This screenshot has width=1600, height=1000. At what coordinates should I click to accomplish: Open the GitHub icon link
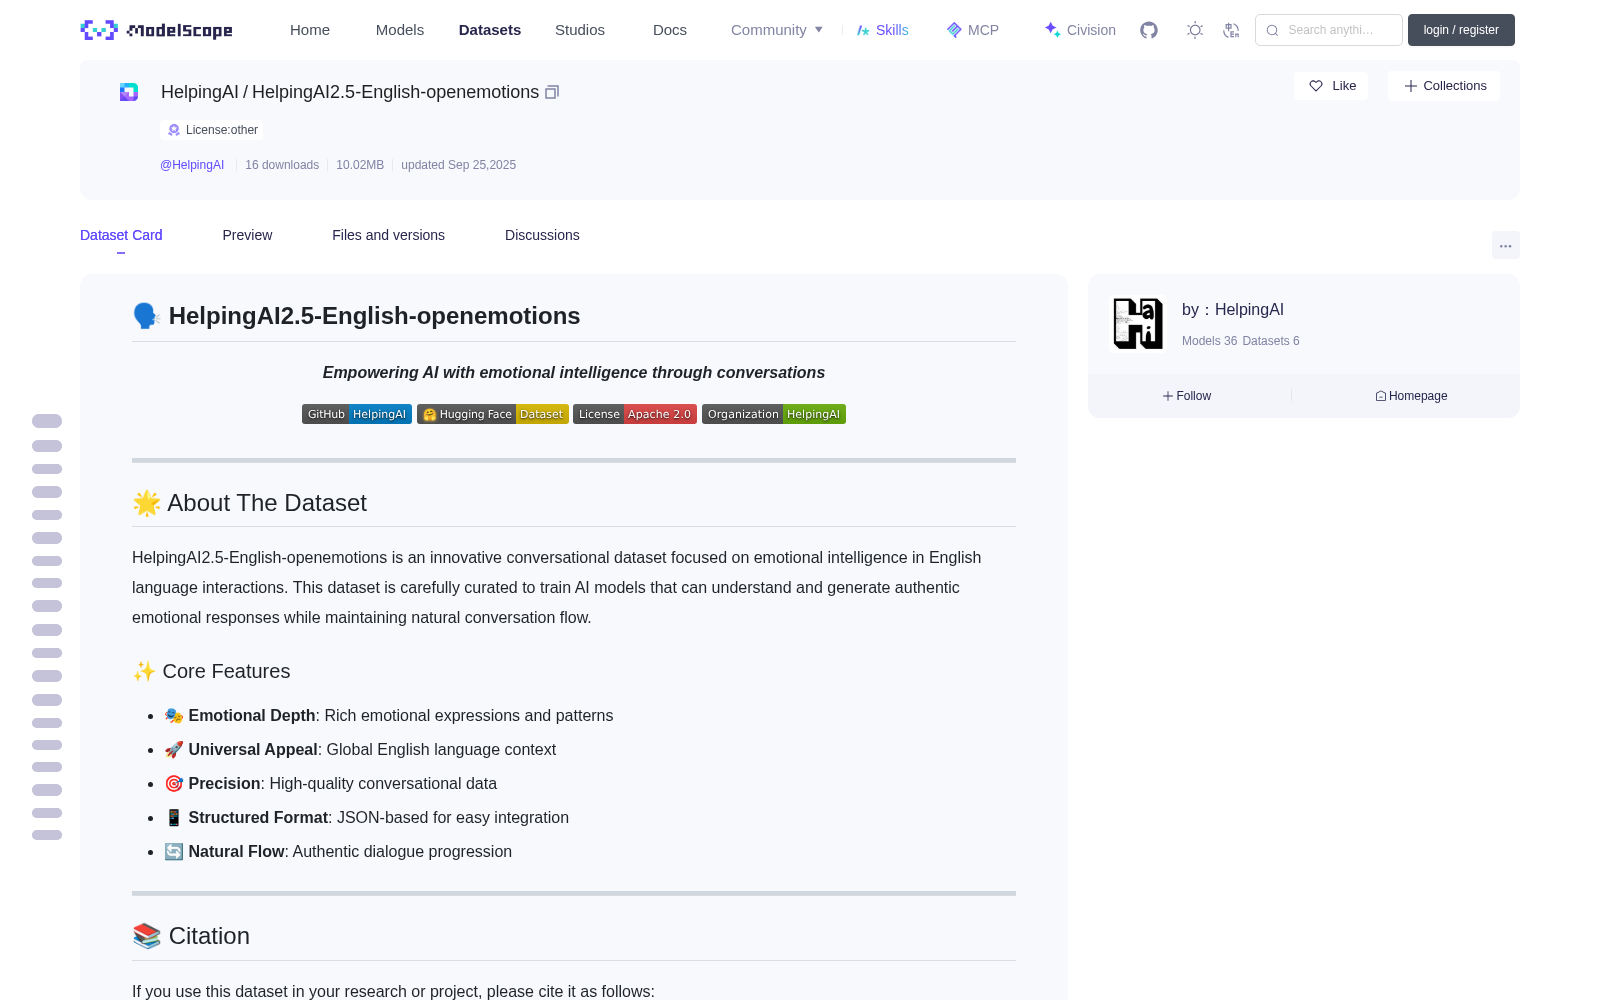[x=1149, y=30]
